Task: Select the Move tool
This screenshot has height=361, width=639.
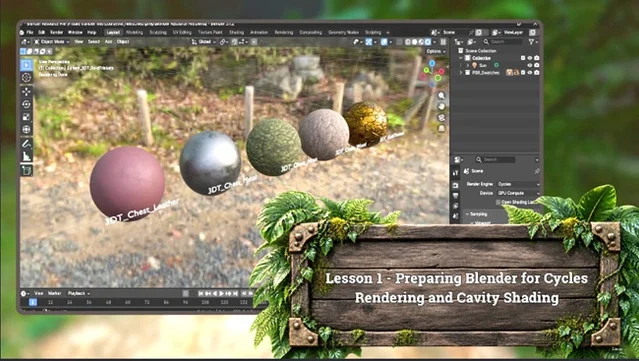Action: [26, 92]
